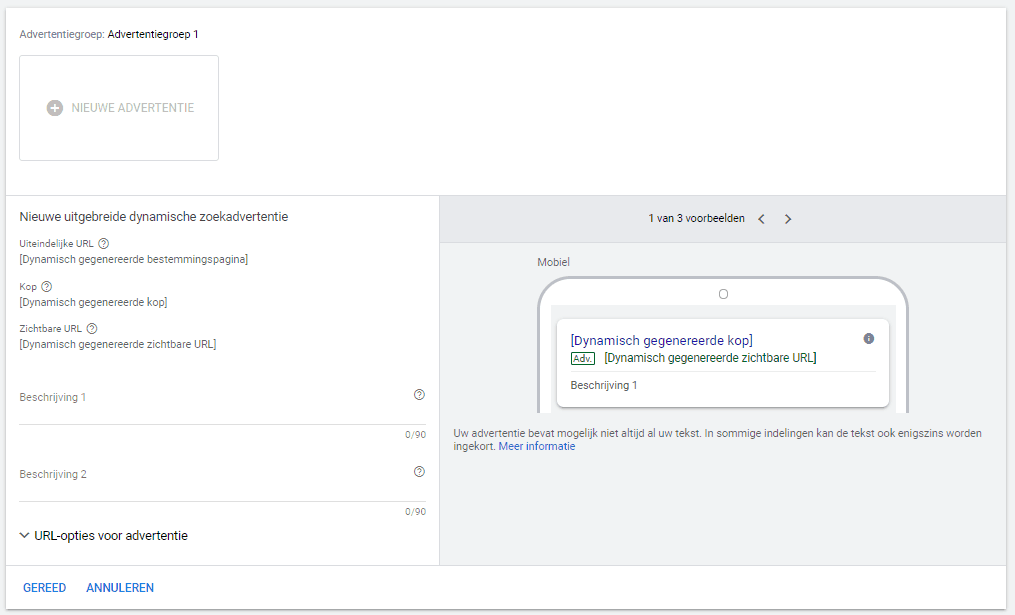Image resolution: width=1015 pixels, height=615 pixels.
Task: Click help icon beside Zichtbare URL
Action: click(x=92, y=328)
